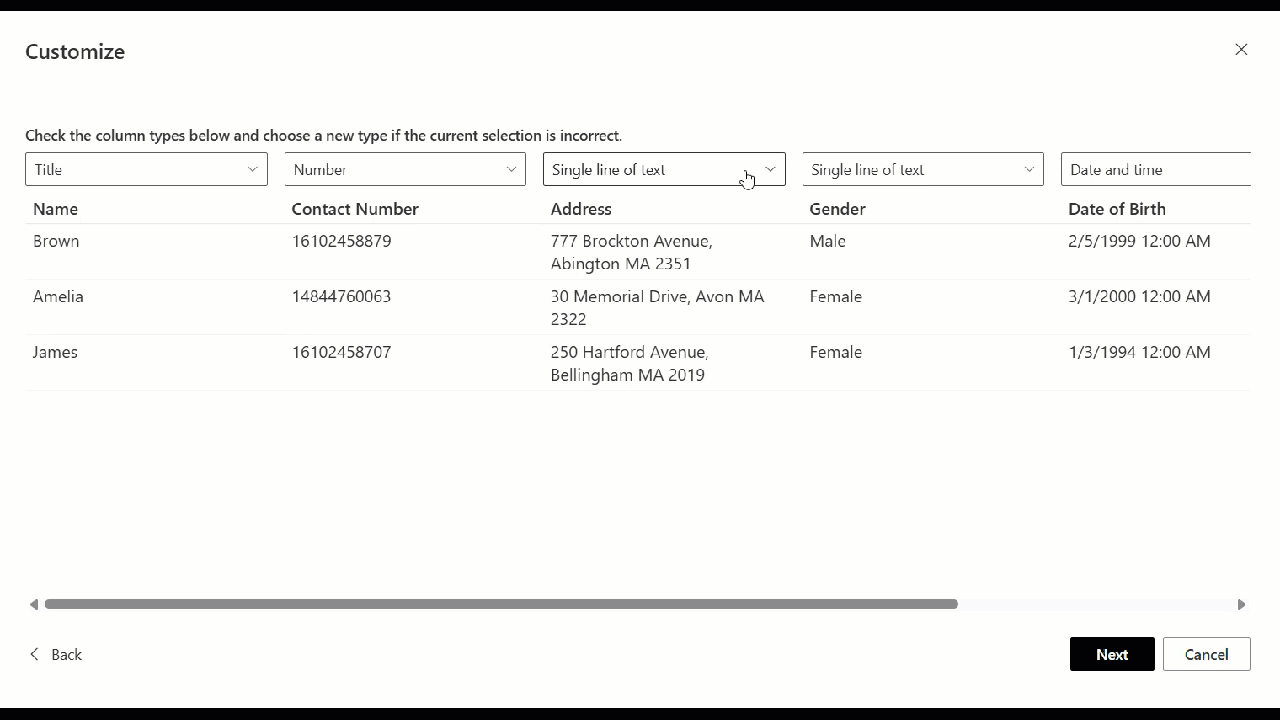1280x720 pixels.
Task: Close the Customize dialog
Action: (x=1241, y=49)
